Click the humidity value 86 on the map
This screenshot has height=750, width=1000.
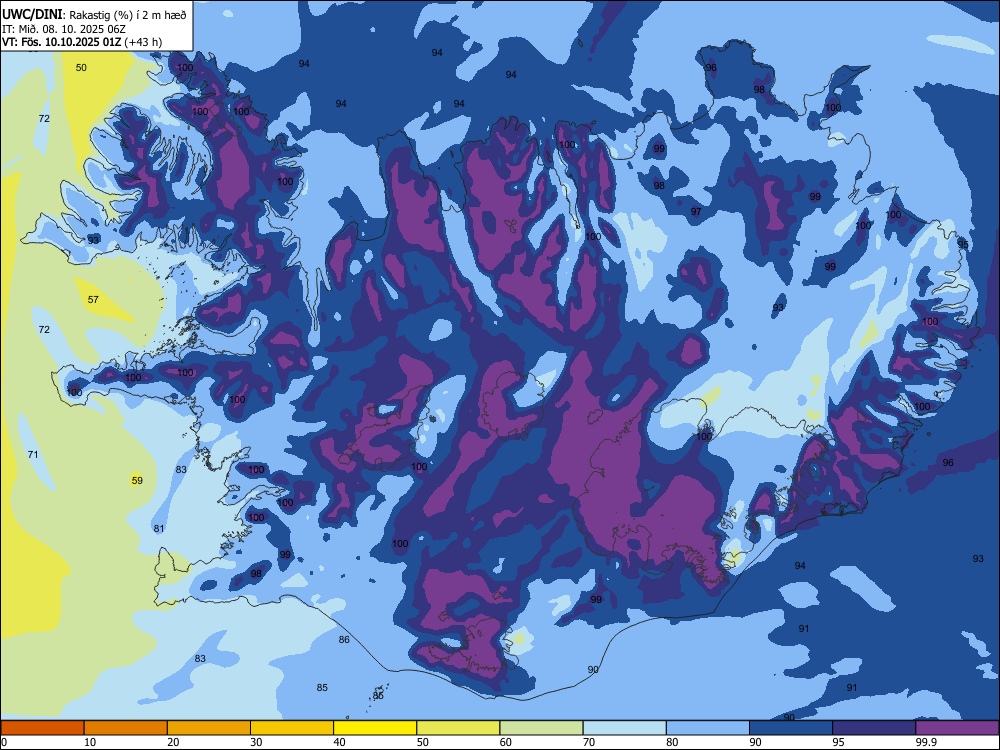(x=344, y=639)
